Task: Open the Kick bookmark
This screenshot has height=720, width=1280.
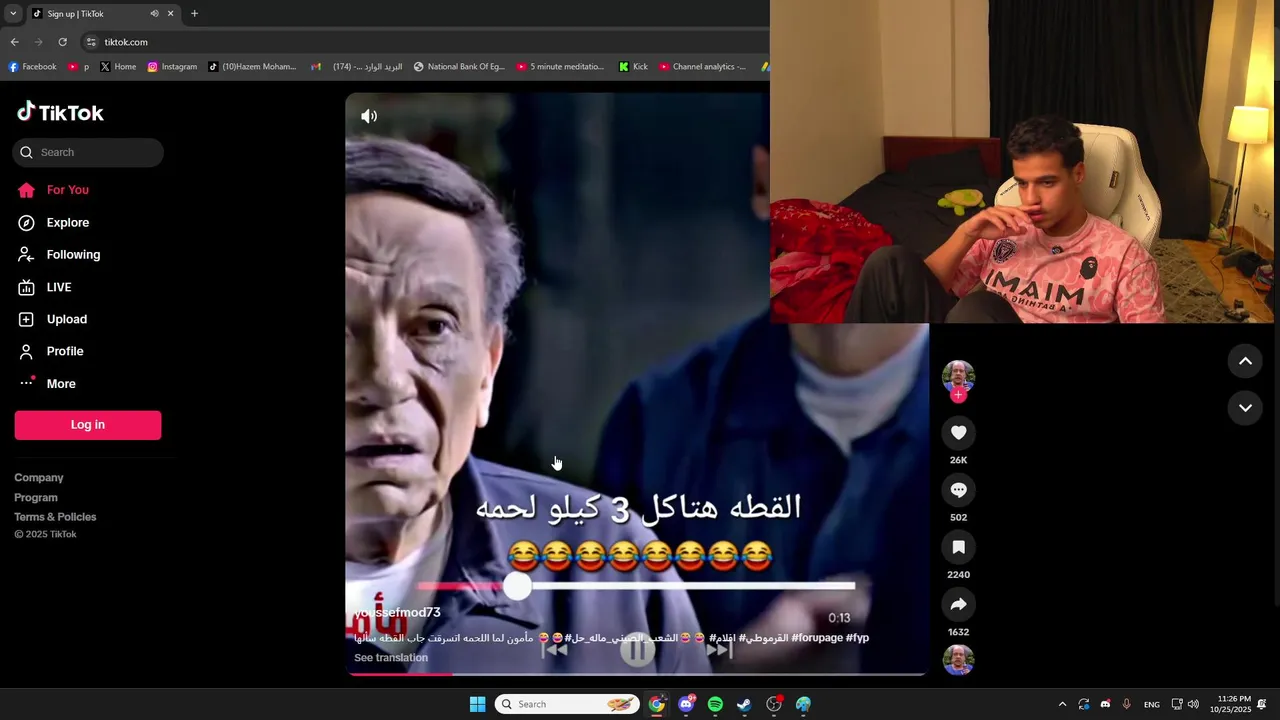Action: click(x=633, y=67)
